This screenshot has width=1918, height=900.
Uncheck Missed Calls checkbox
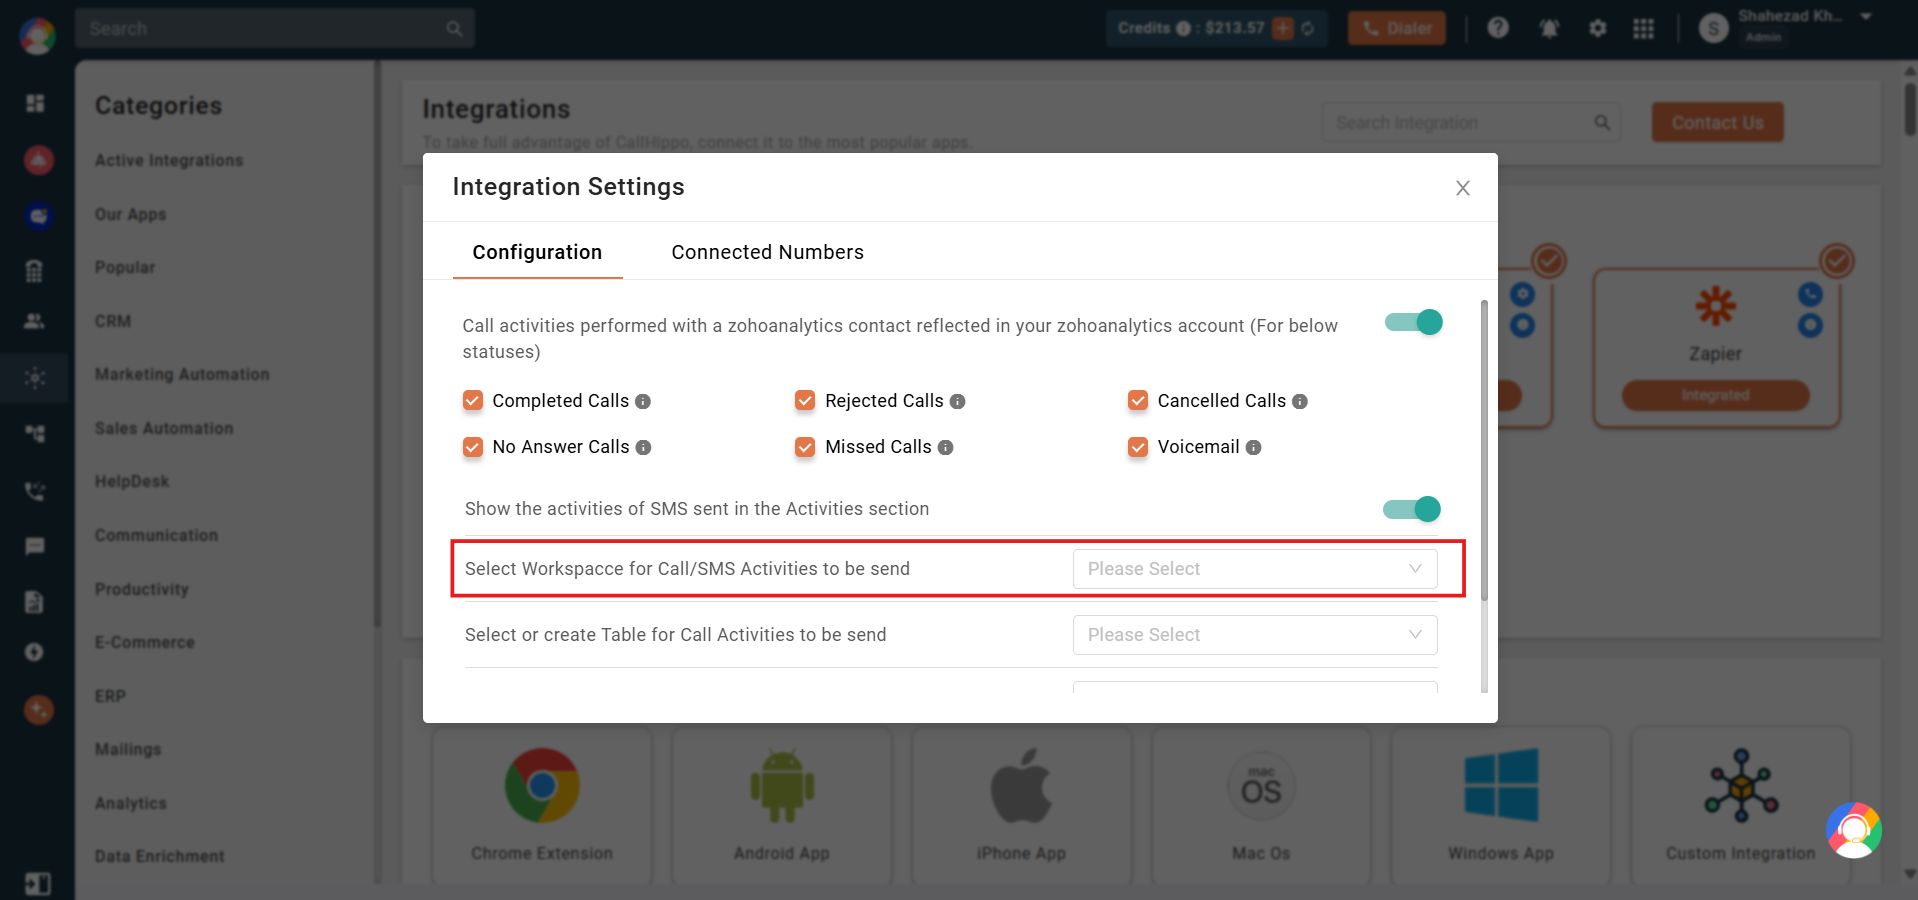pos(805,447)
